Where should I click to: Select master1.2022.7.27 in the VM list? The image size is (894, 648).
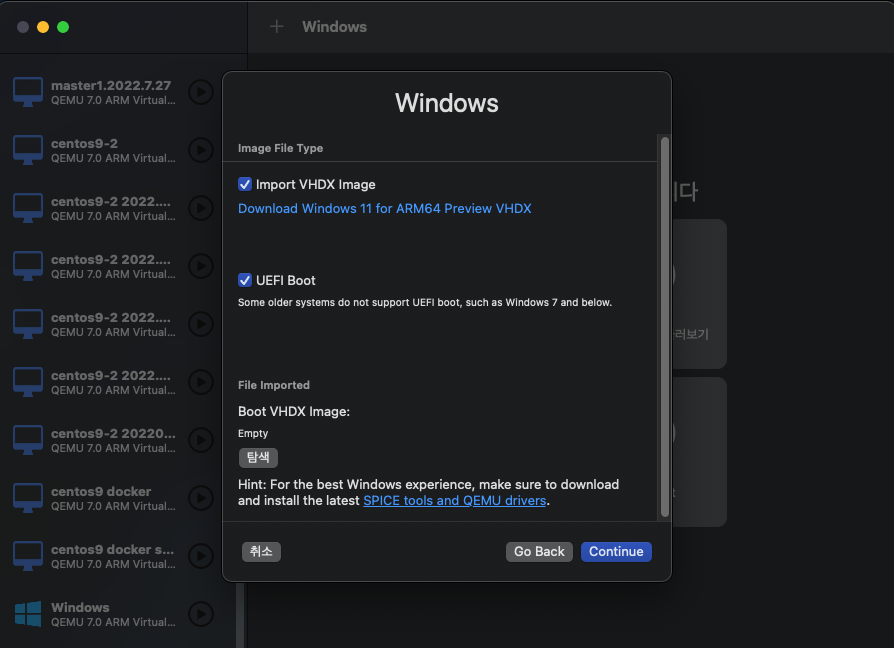pyautogui.click(x=111, y=92)
